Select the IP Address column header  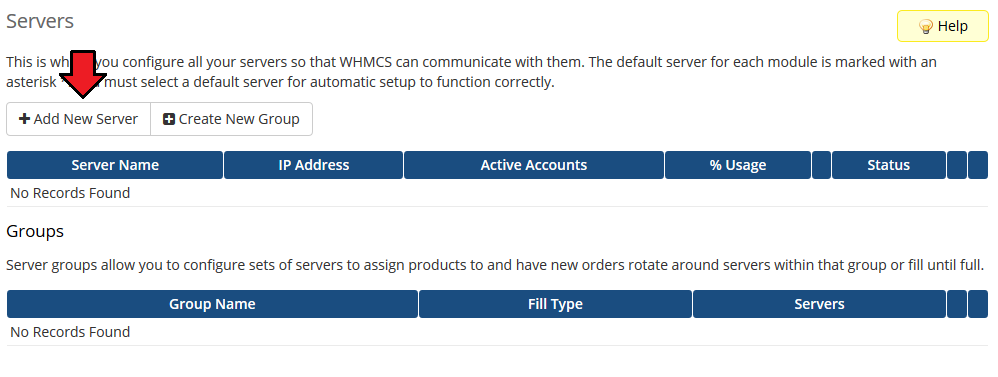[x=314, y=165]
